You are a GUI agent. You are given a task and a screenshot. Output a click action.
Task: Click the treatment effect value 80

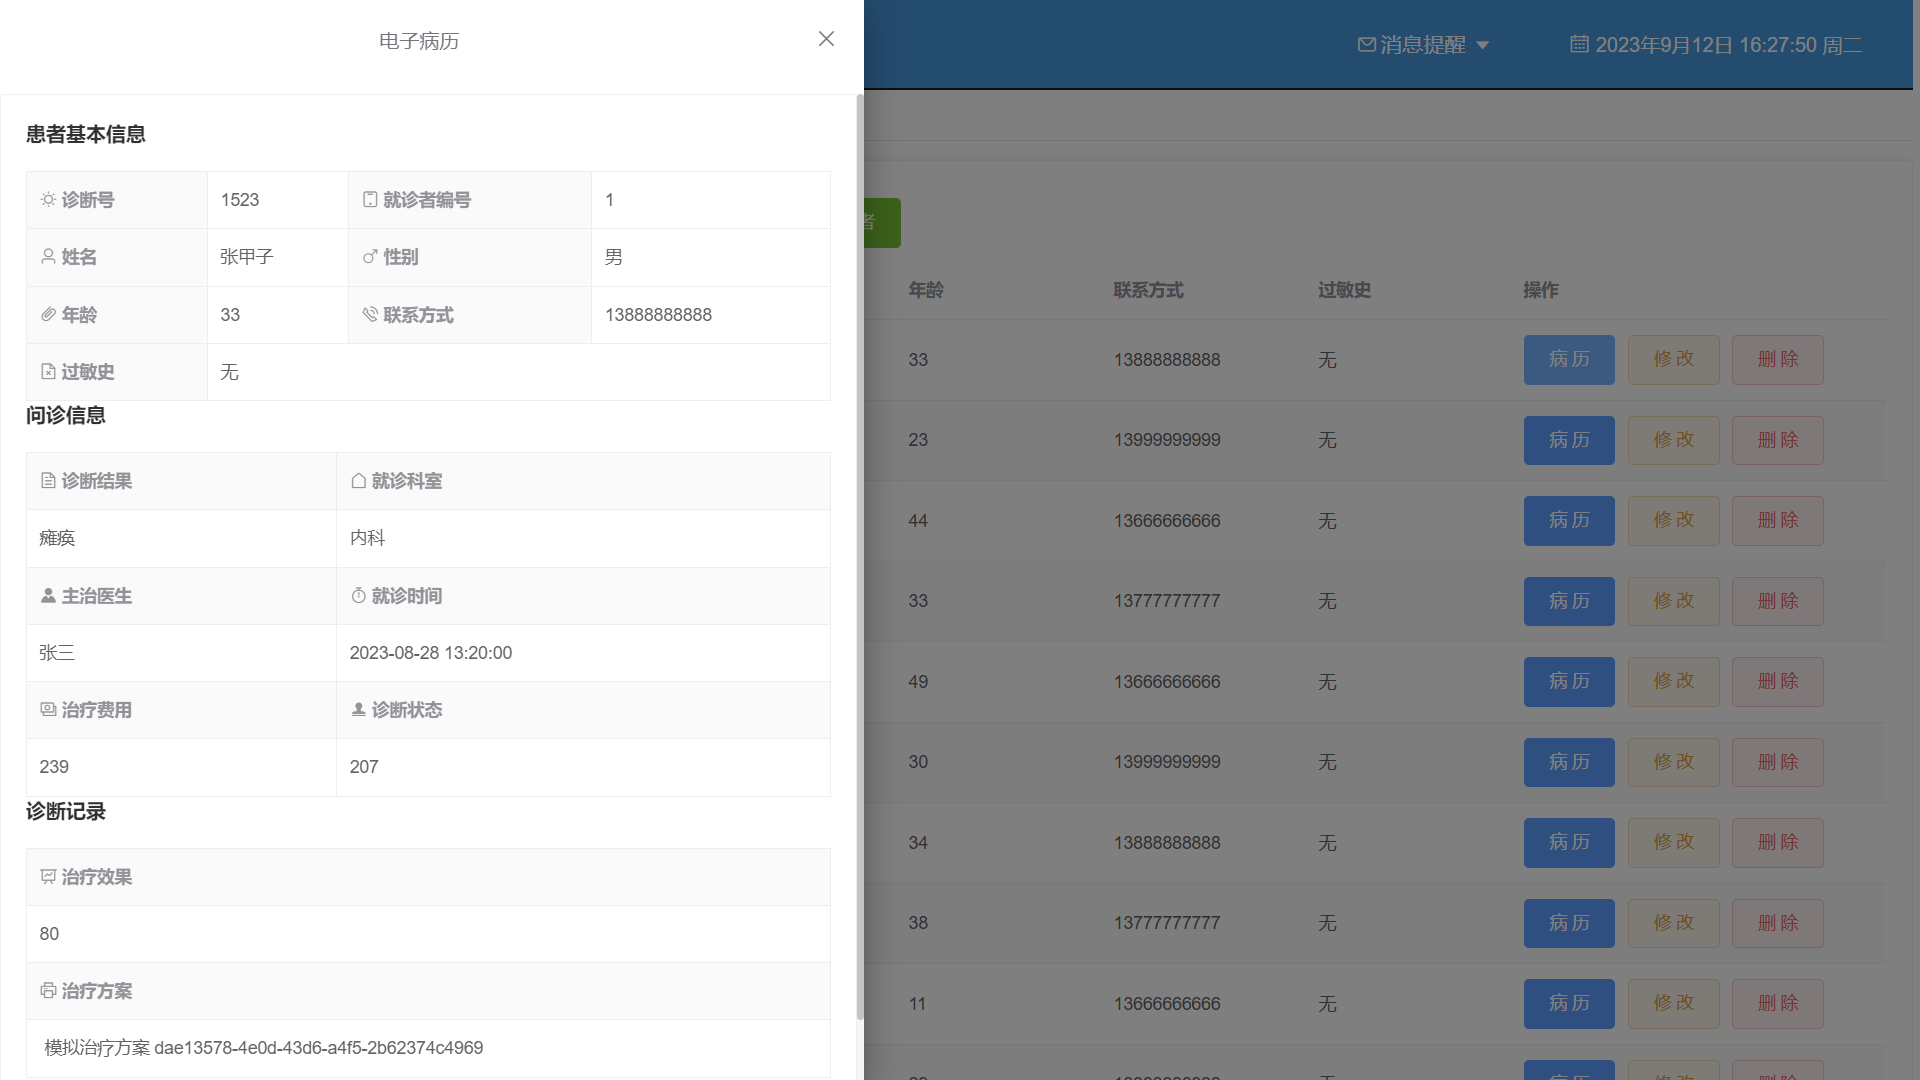[49, 934]
